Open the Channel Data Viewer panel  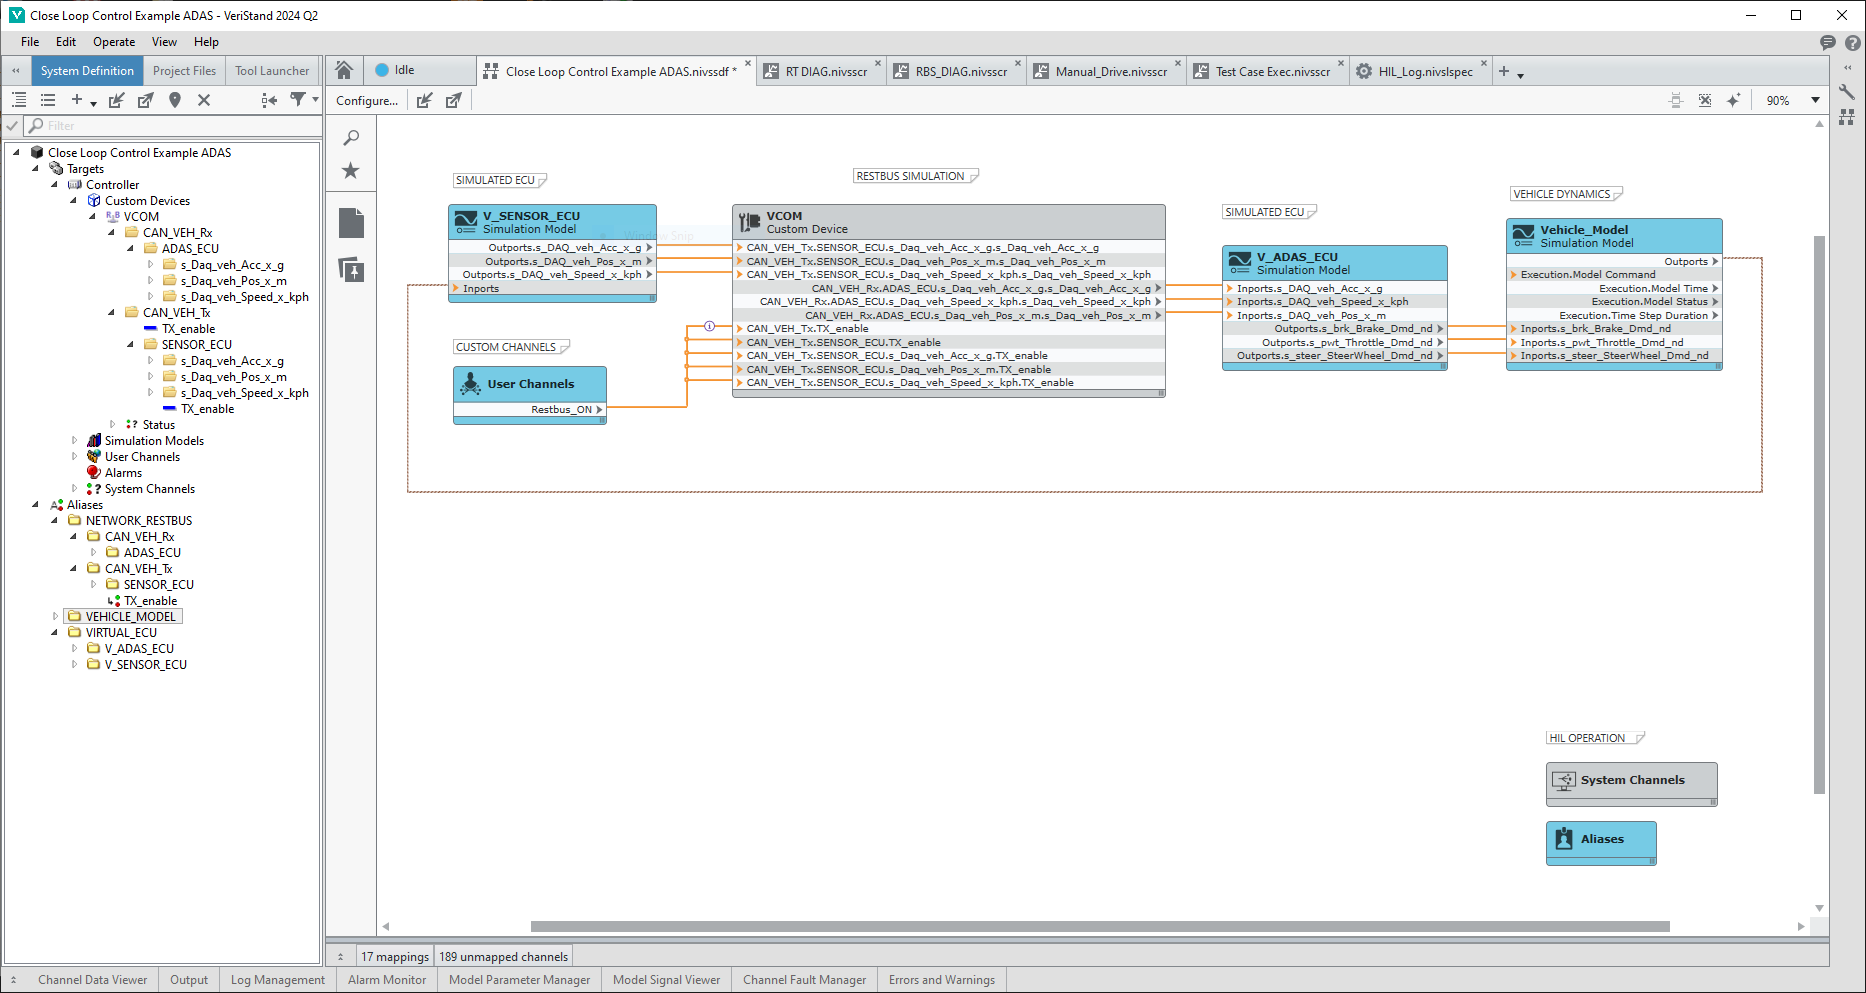(92, 980)
